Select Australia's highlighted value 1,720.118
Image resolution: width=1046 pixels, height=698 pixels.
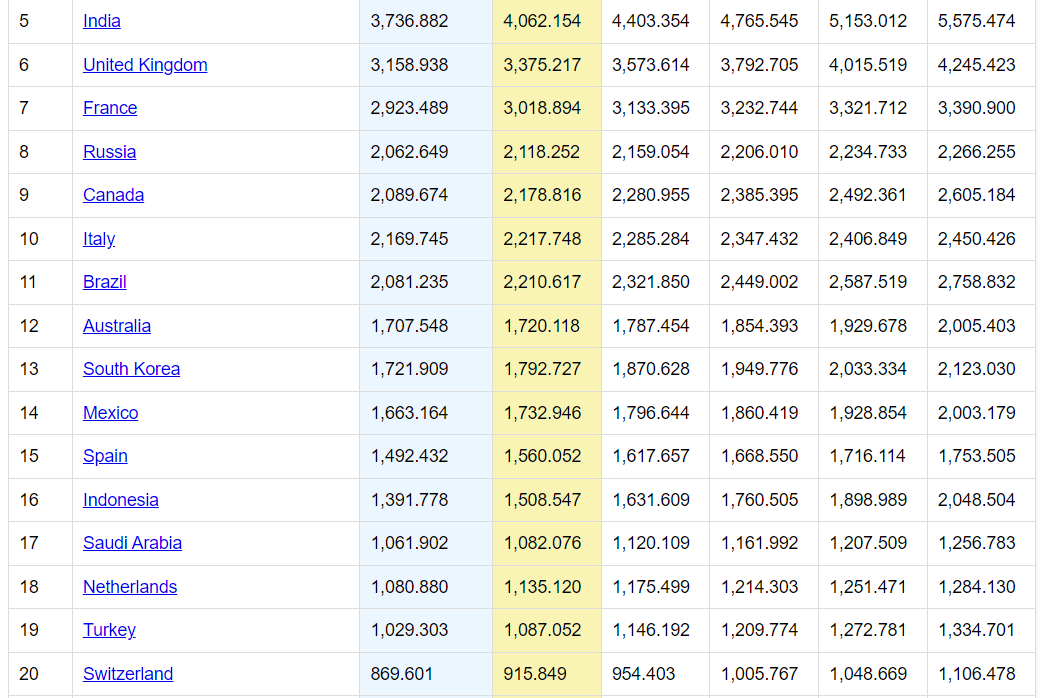(542, 326)
